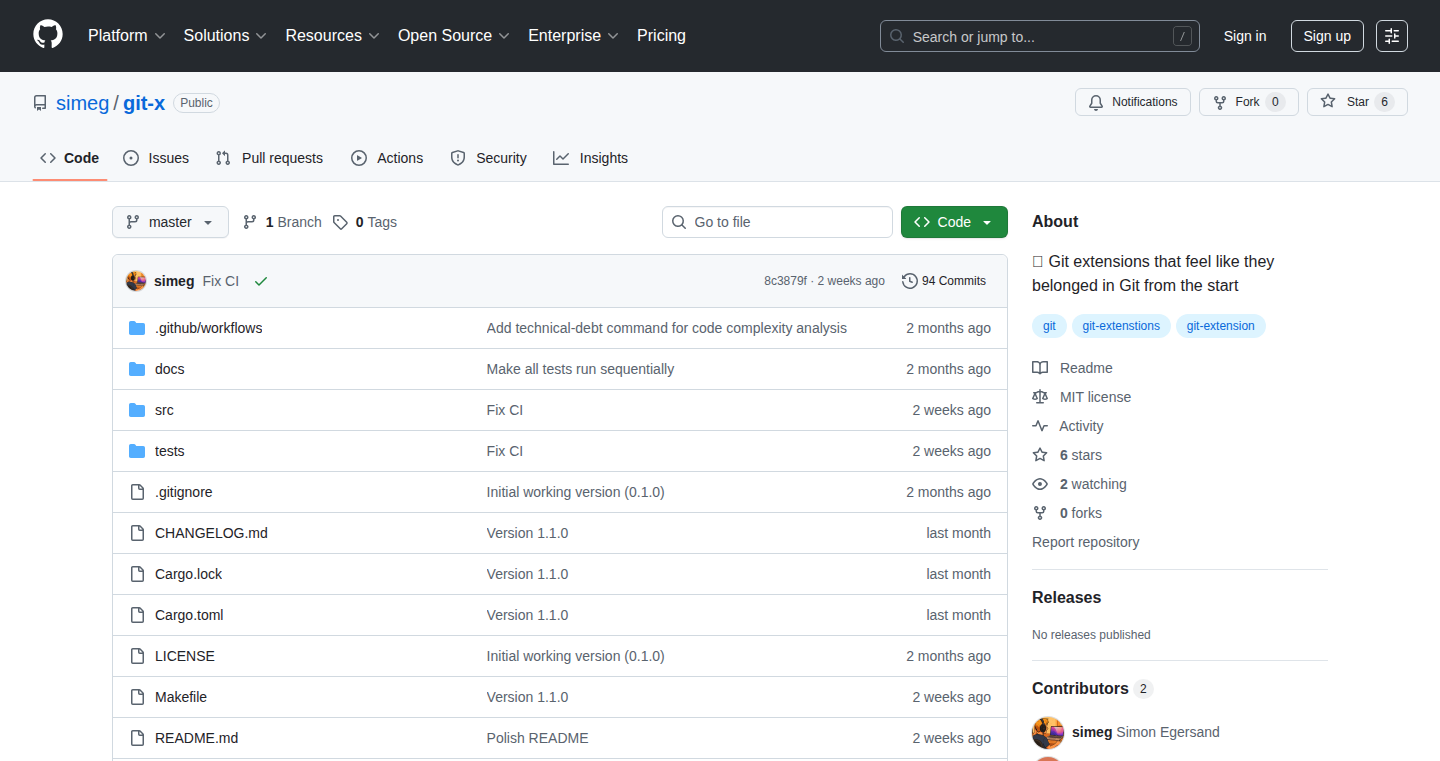The width and height of the screenshot is (1440, 761).
Task: Open the appearance settings icon in header
Action: tap(1392, 36)
